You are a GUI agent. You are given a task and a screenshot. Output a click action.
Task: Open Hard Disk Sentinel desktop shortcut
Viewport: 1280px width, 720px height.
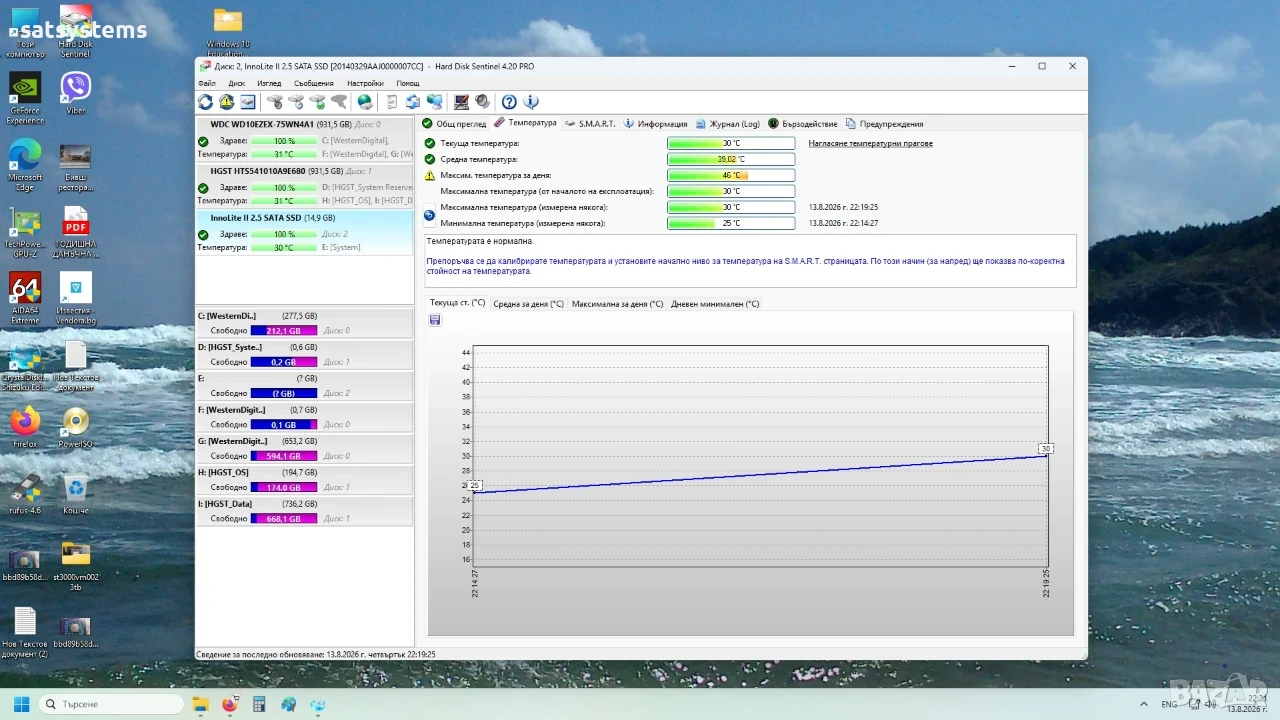pos(76,33)
